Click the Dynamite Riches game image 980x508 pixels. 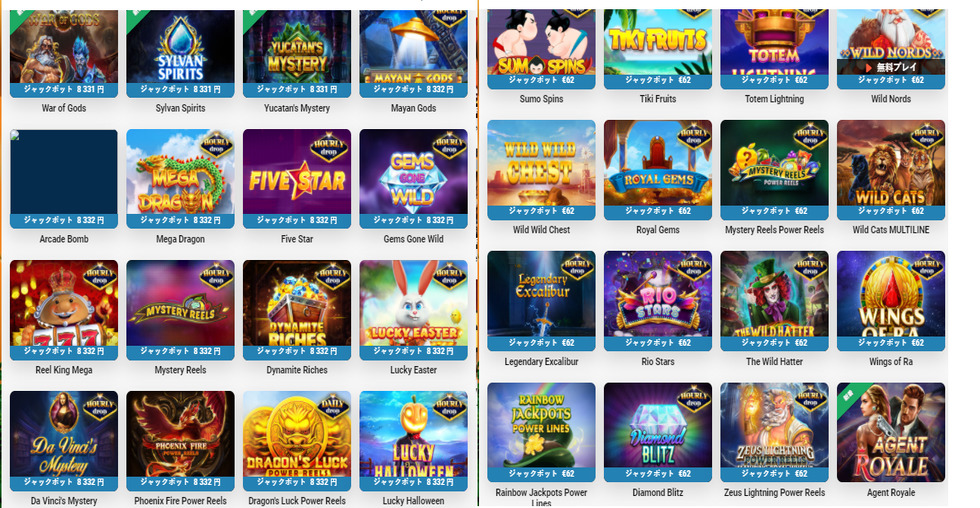297,303
